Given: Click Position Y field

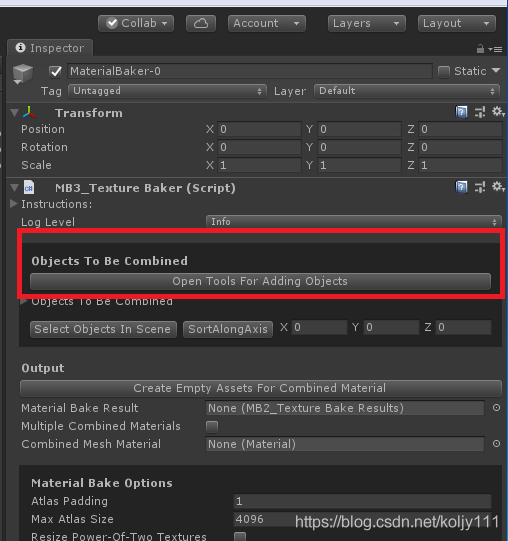Looking at the screenshot, I should (x=359, y=129).
